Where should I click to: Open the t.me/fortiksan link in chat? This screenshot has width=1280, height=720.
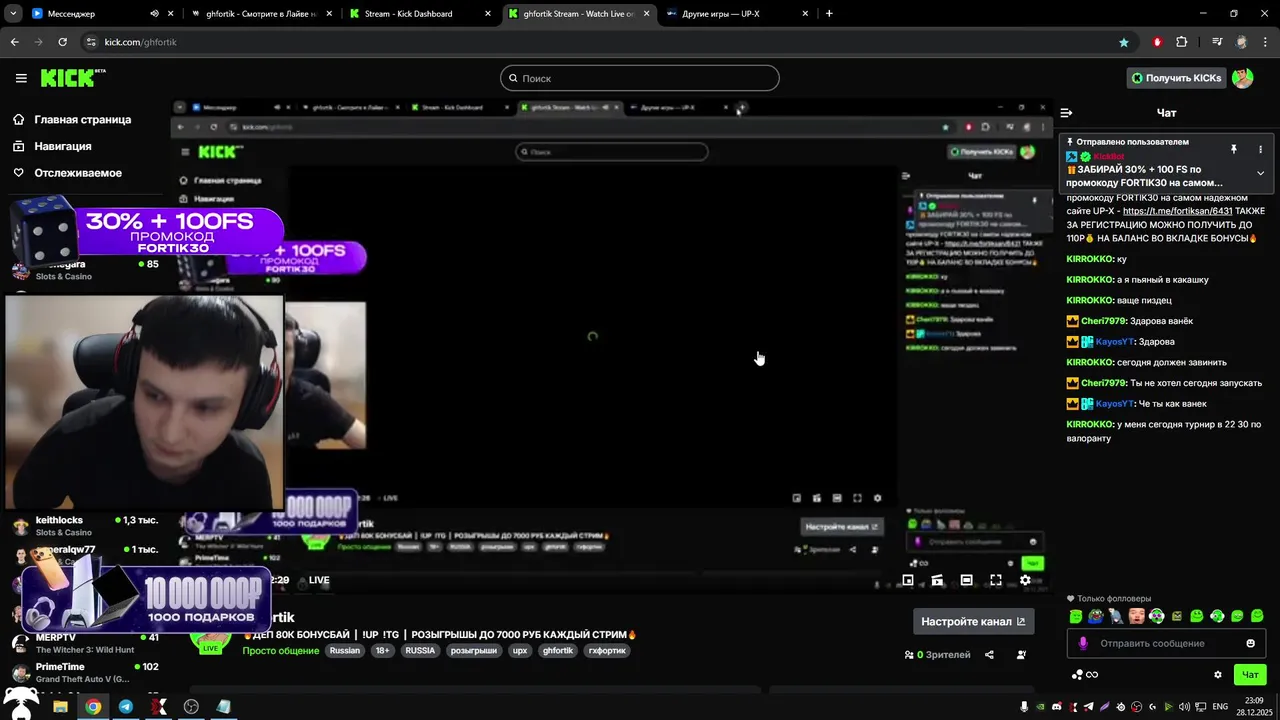point(1178,211)
